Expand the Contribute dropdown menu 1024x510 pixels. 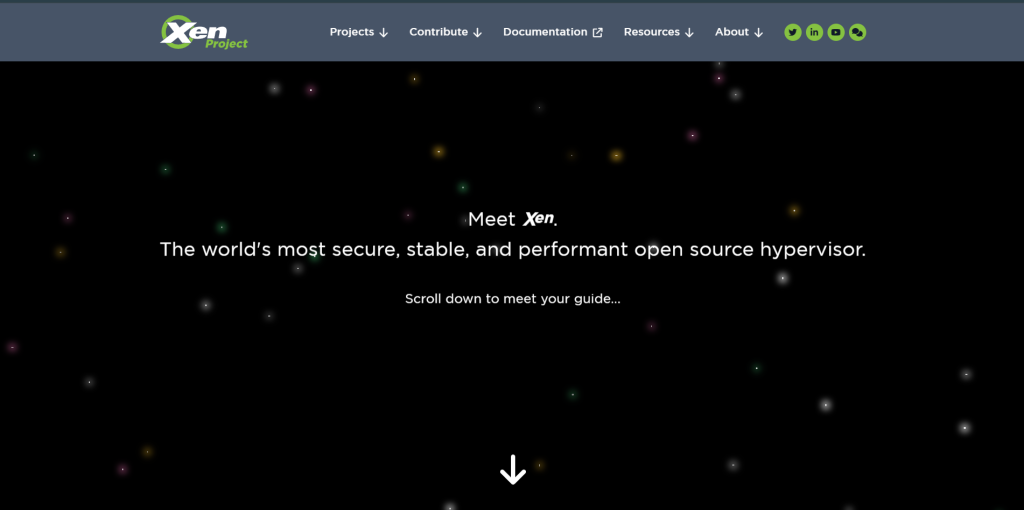click(445, 32)
